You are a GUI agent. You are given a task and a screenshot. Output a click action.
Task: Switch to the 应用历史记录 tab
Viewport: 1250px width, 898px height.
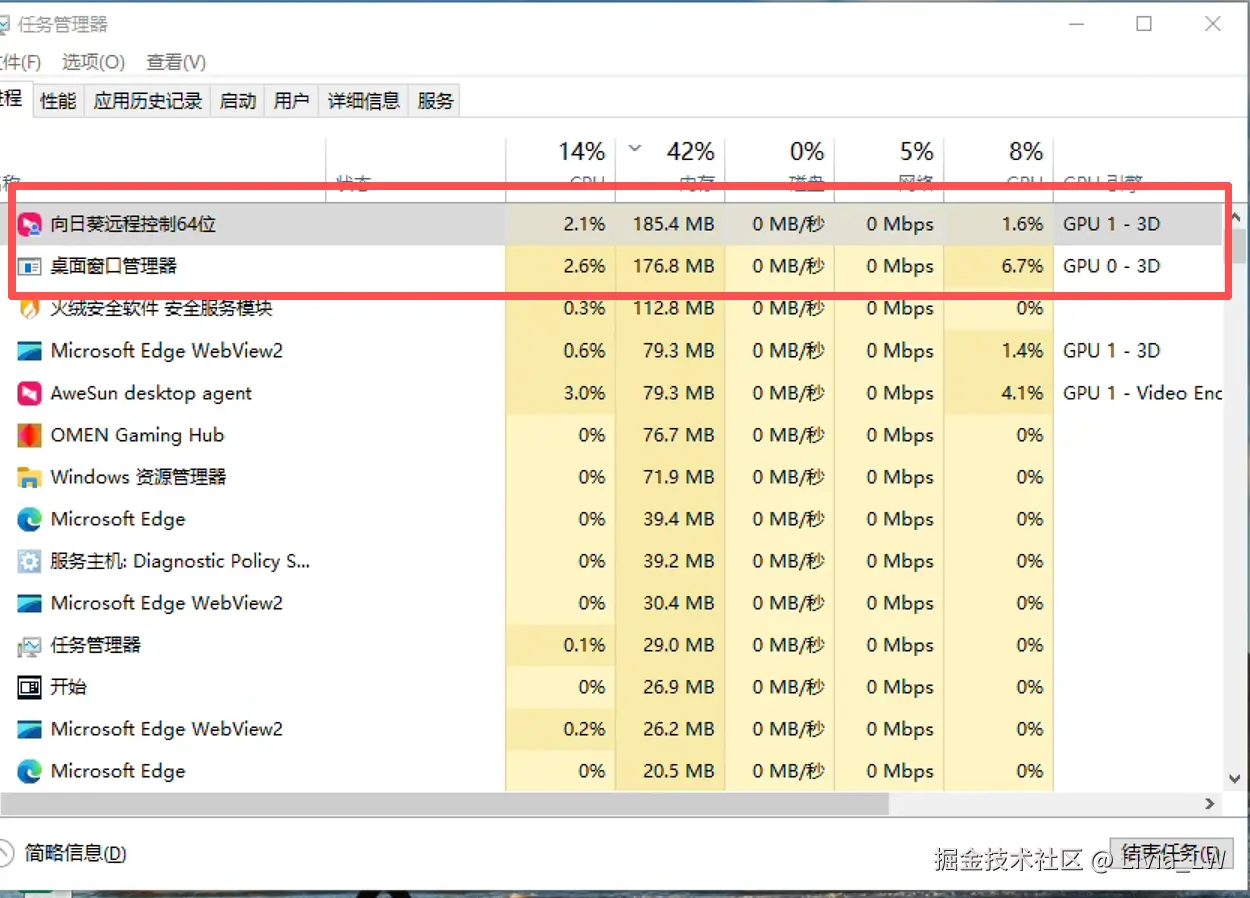(x=148, y=101)
